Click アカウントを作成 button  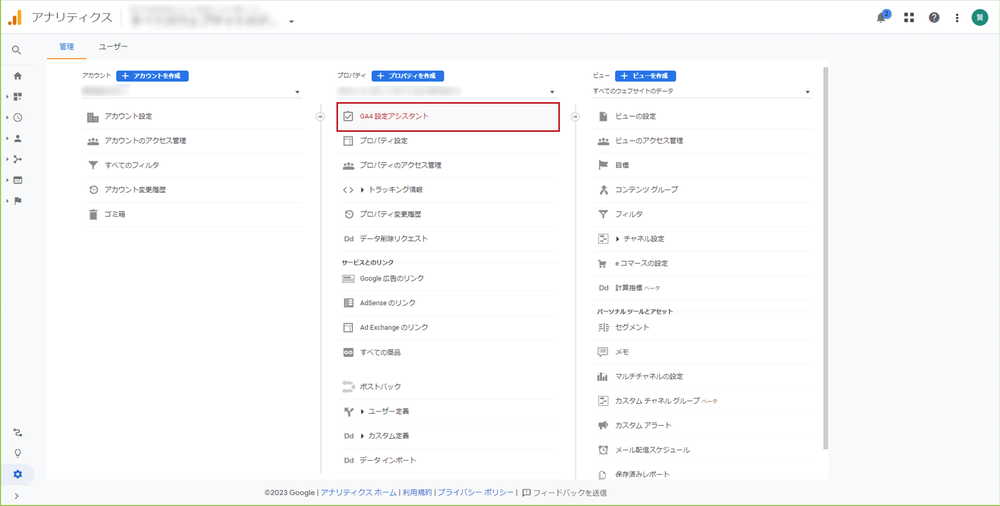[x=152, y=76]
